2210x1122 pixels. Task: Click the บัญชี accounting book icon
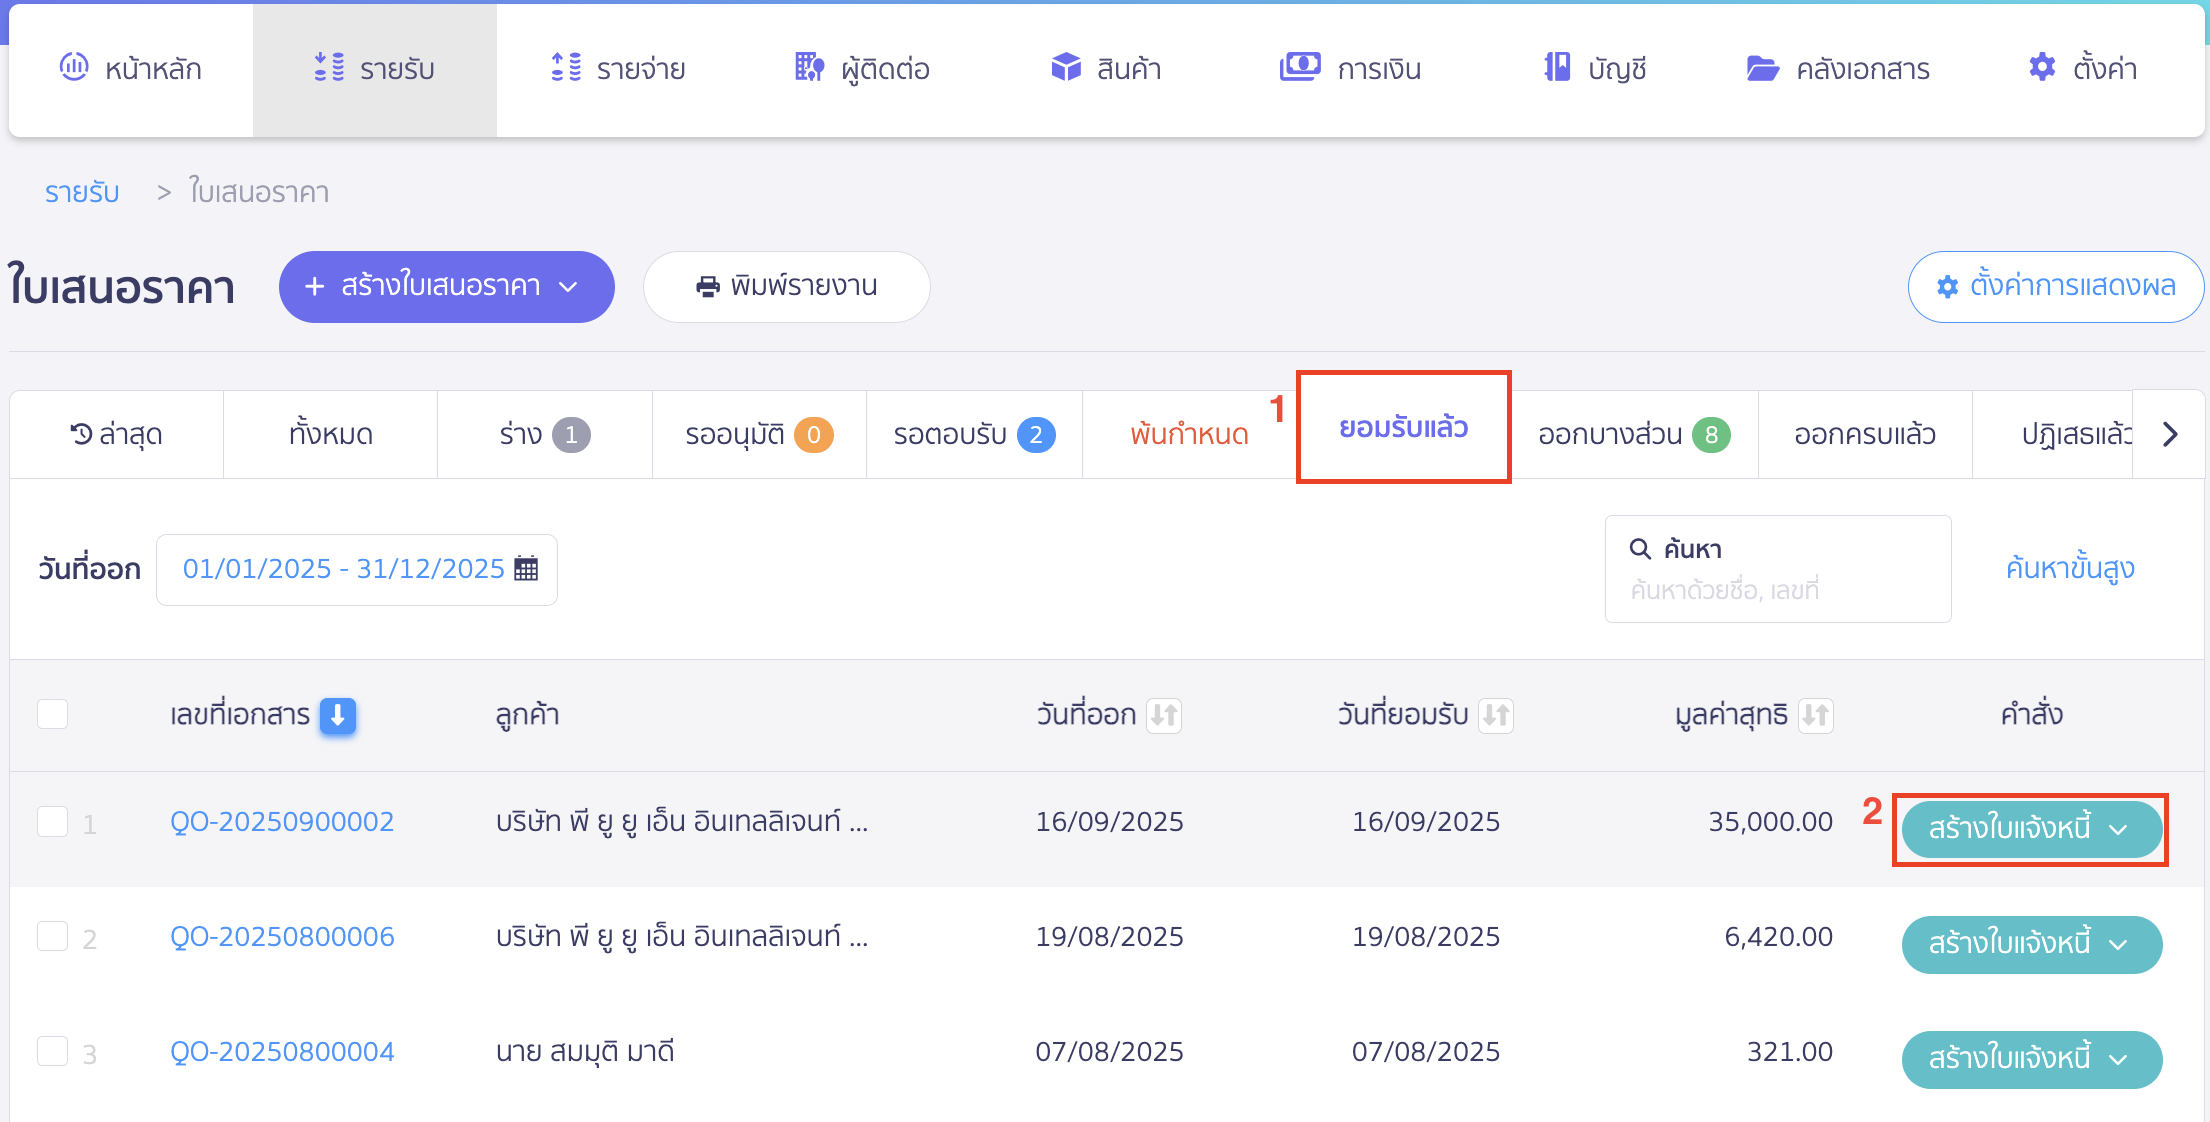pyautogui.click(x=1557, y=67)
